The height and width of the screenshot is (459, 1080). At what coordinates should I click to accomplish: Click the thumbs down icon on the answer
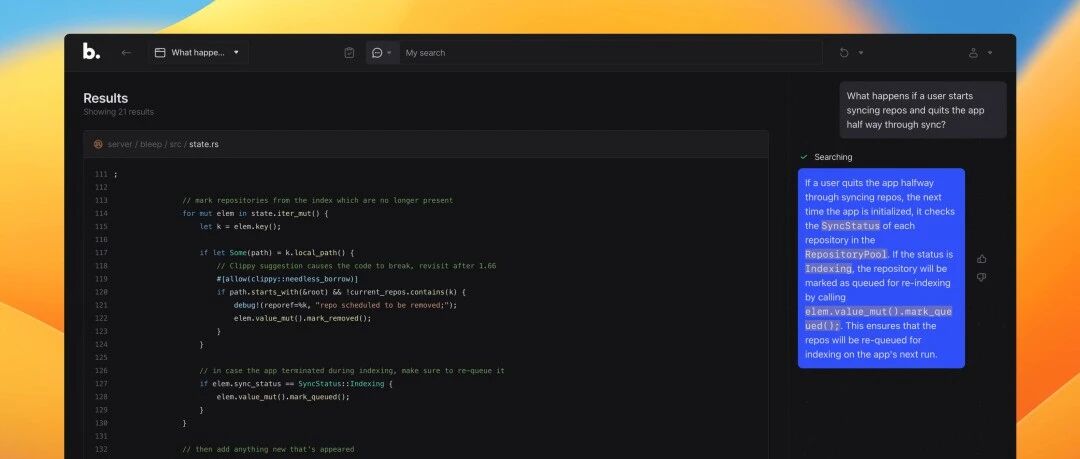(x=982, y=277)
